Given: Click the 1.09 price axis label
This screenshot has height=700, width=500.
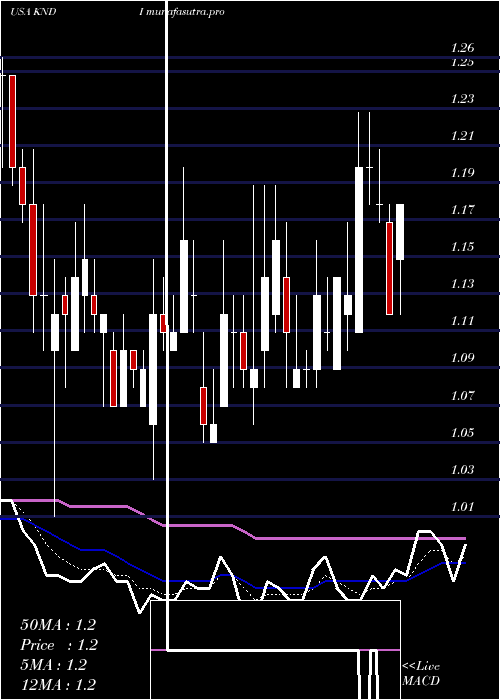Looking at the screenshot, I should point(462,358).
